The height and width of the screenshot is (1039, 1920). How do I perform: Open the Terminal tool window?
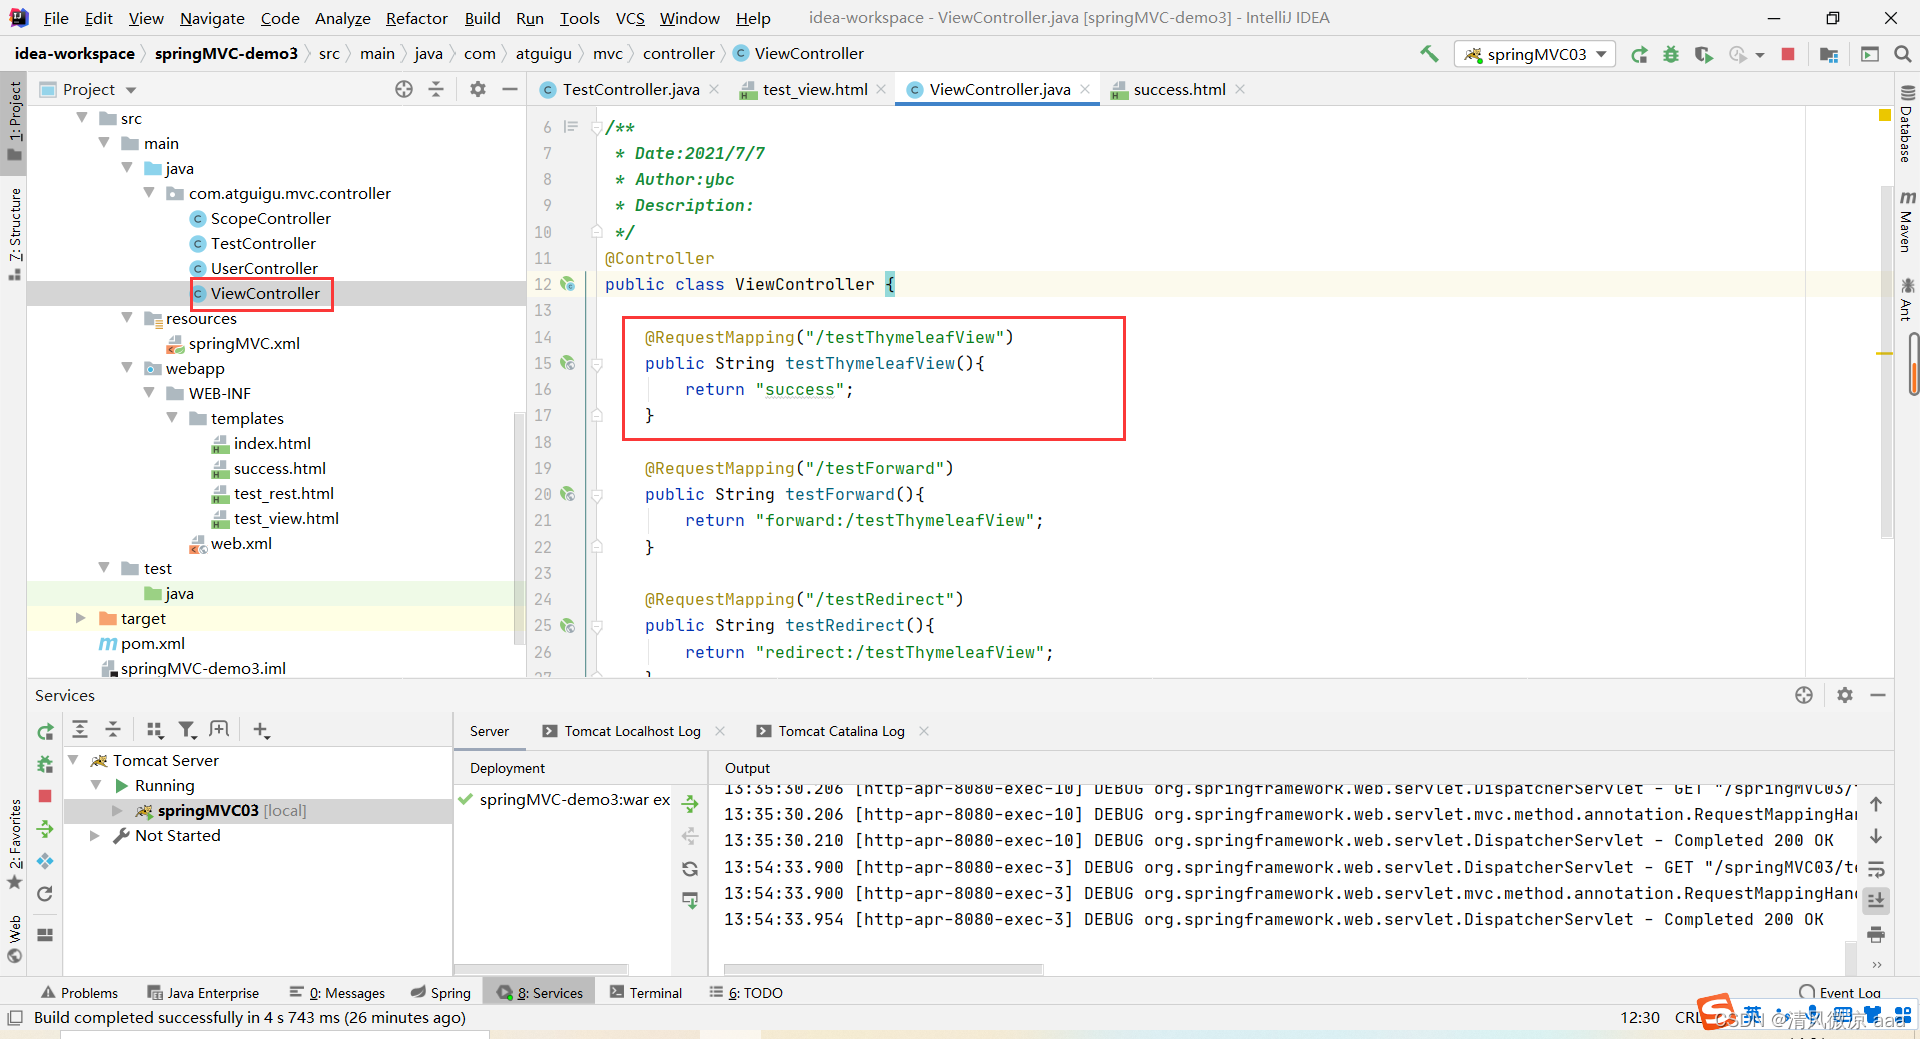pyautogui.click(x=646, y=992)
